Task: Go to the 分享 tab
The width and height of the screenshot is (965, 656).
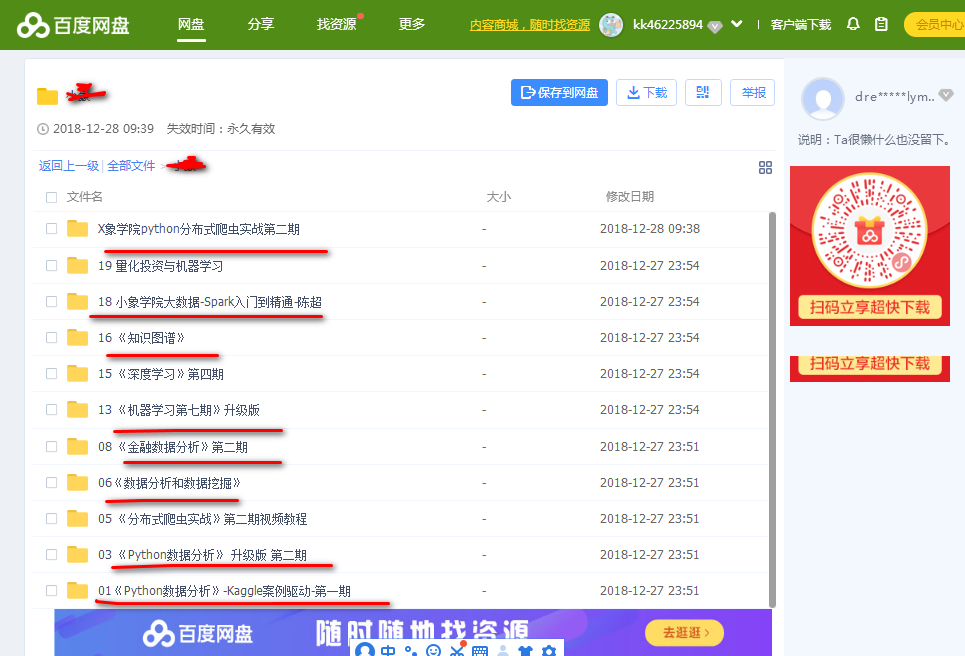Action: [261, 25]
